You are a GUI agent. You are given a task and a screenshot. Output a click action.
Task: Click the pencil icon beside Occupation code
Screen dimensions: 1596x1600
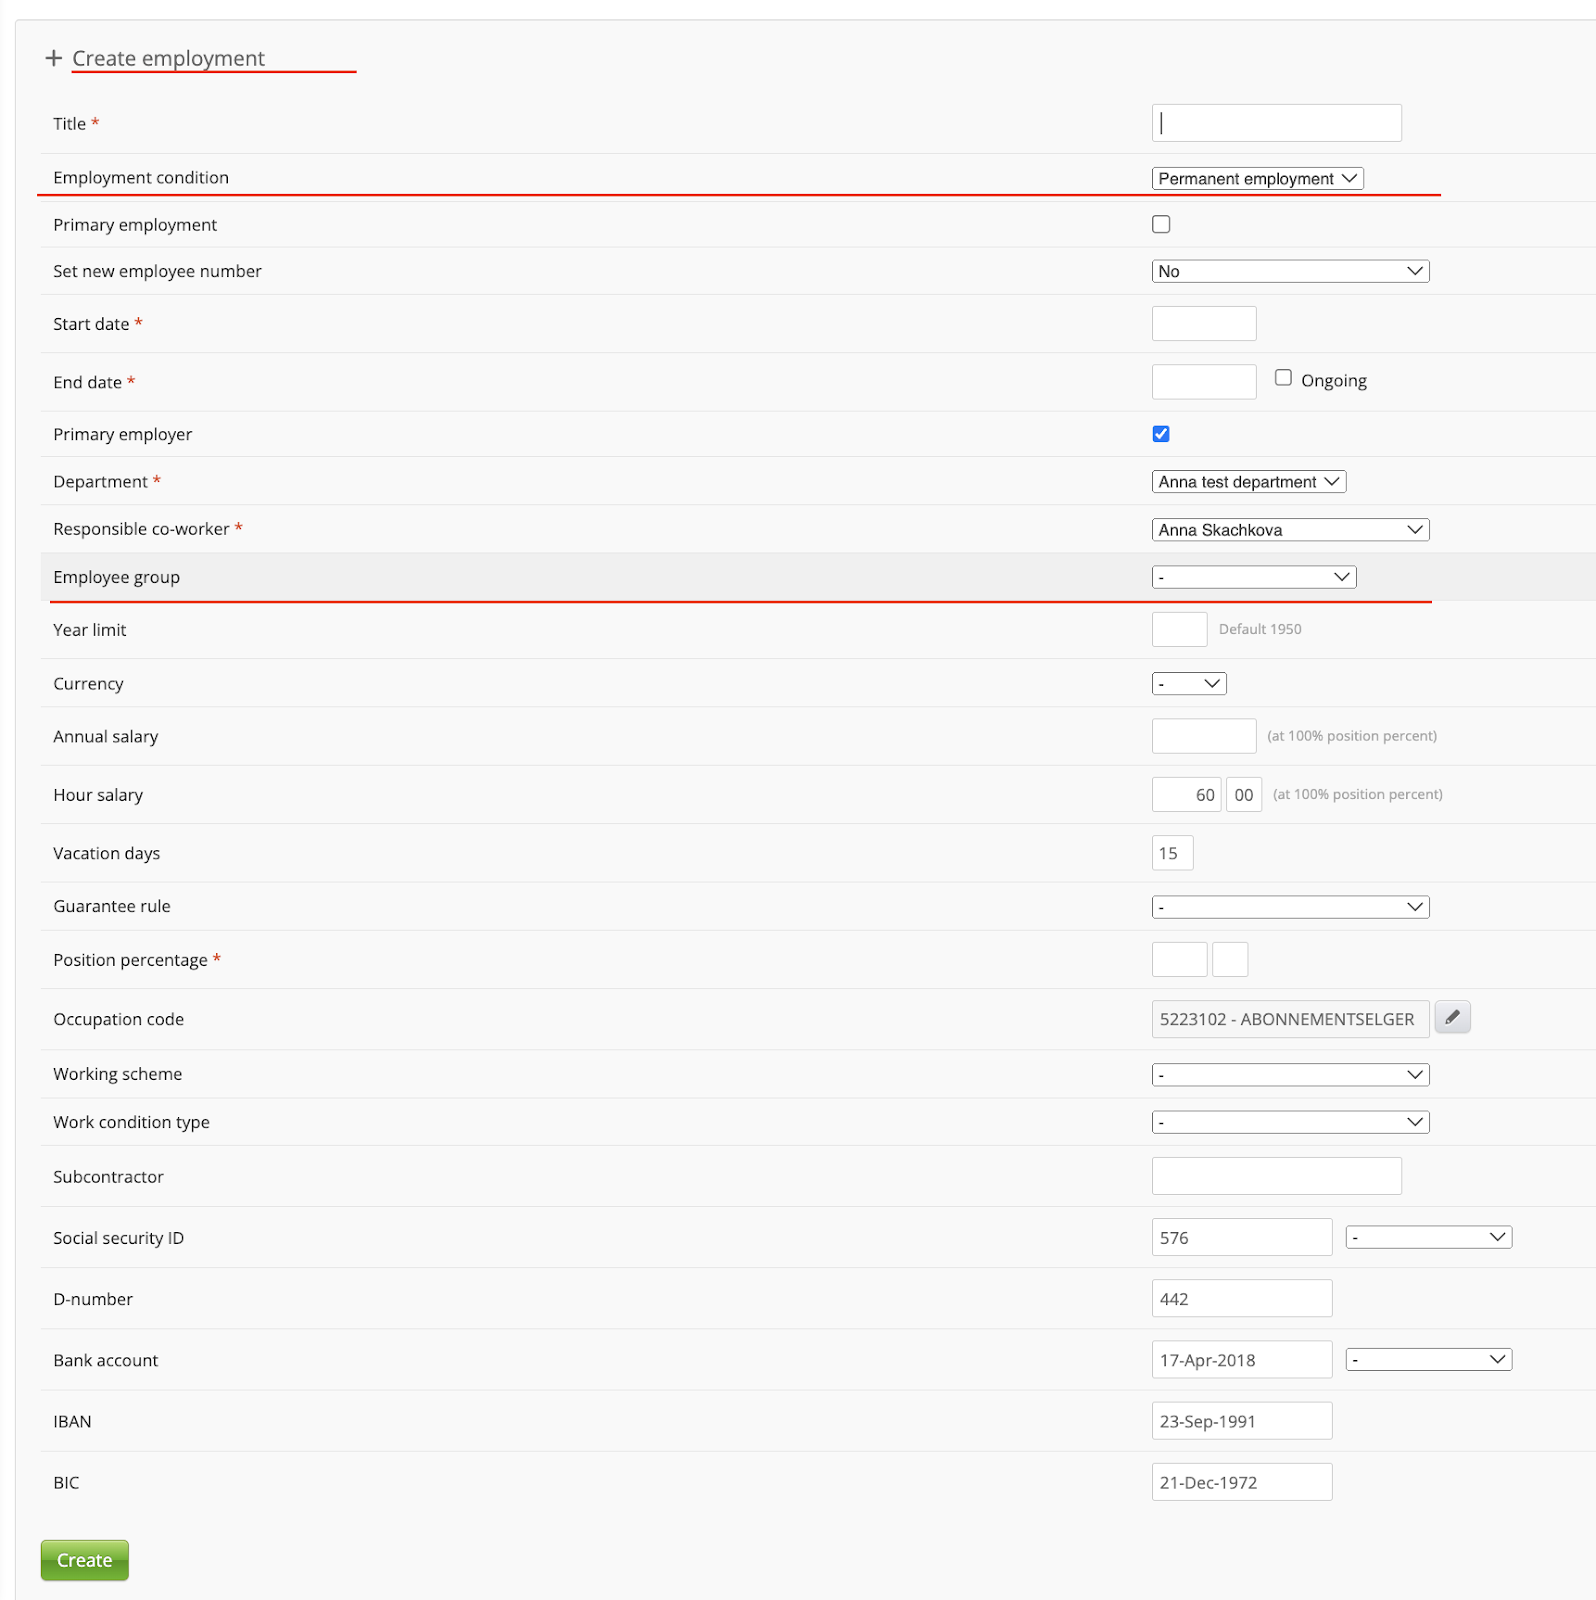point(1452,1017)
